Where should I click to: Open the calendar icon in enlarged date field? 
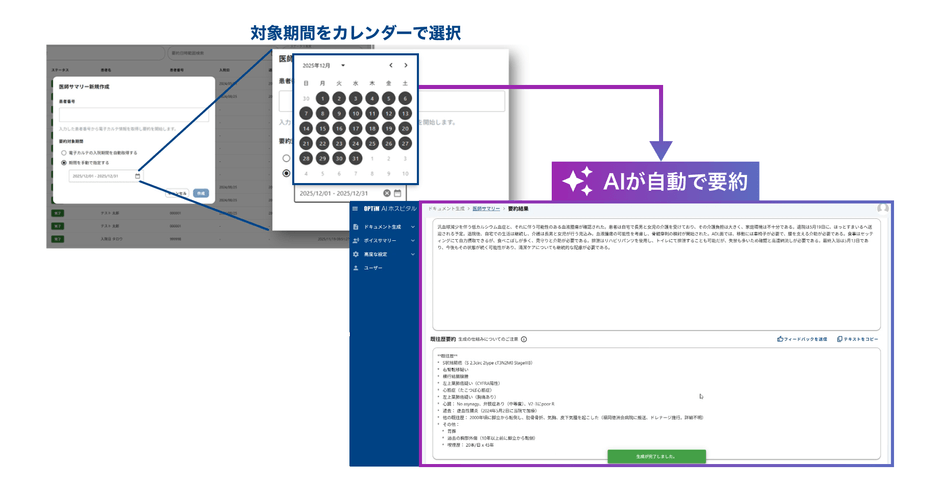tap(397, 193)
